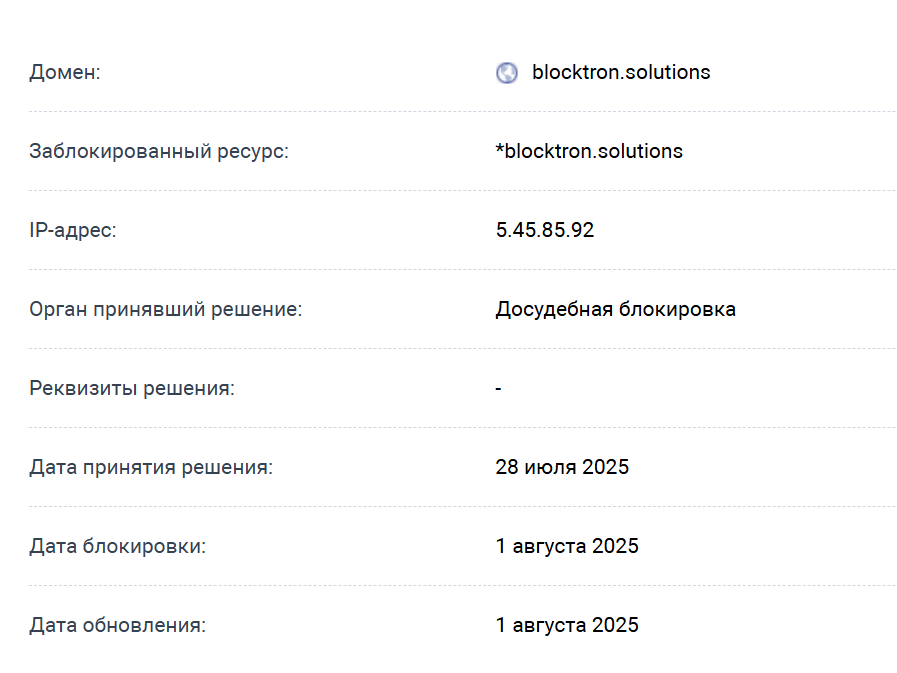Click the "IP-адрес:" label

(73, 231)
